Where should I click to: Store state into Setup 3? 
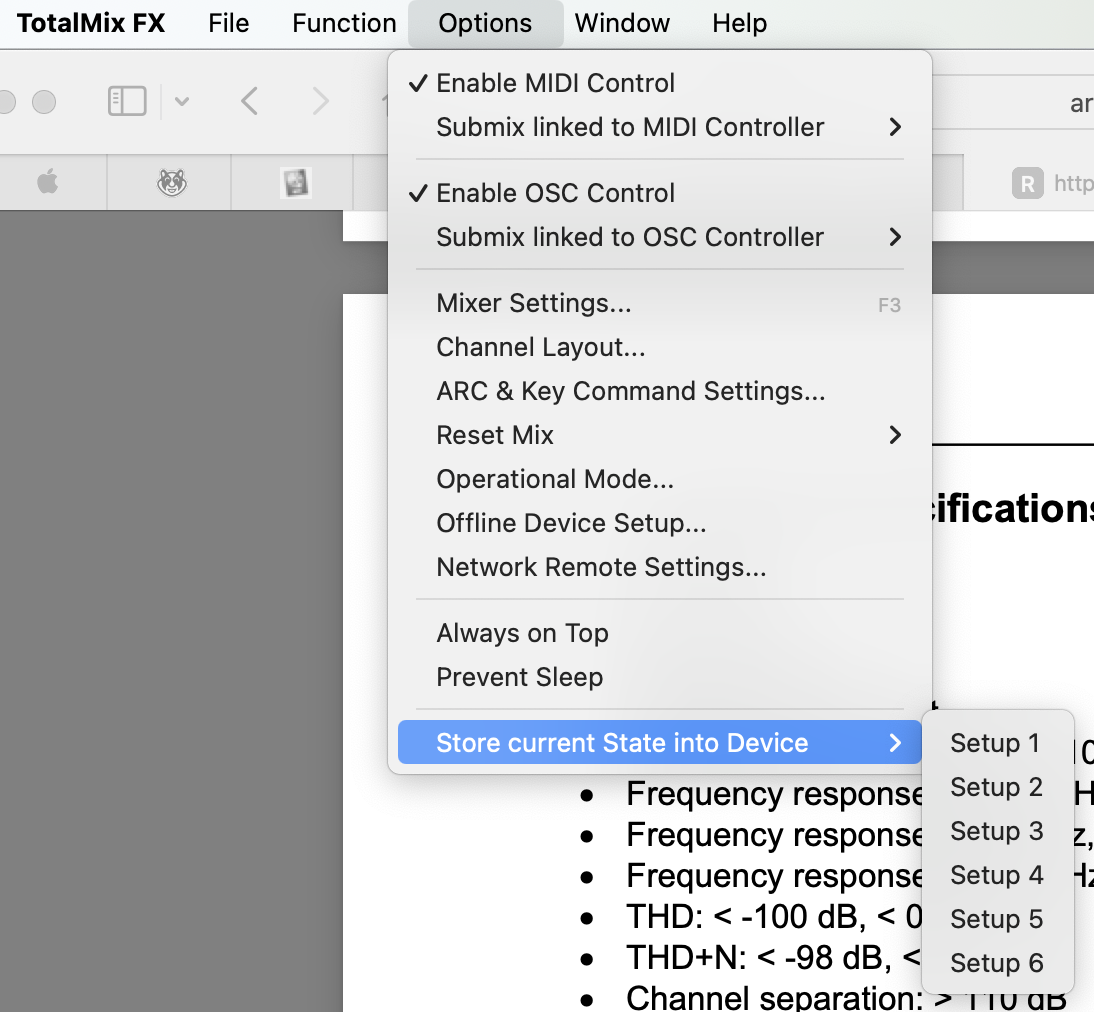pyautogui.click(x=997, y=831)
